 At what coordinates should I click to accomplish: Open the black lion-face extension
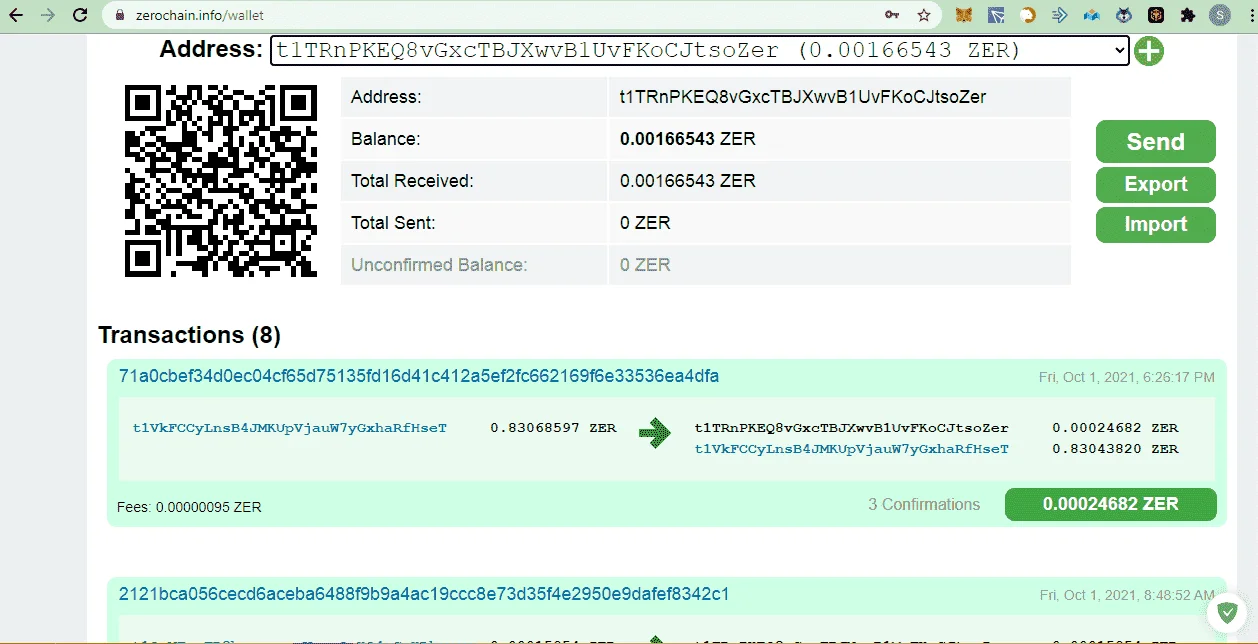tap(1156, 16)
